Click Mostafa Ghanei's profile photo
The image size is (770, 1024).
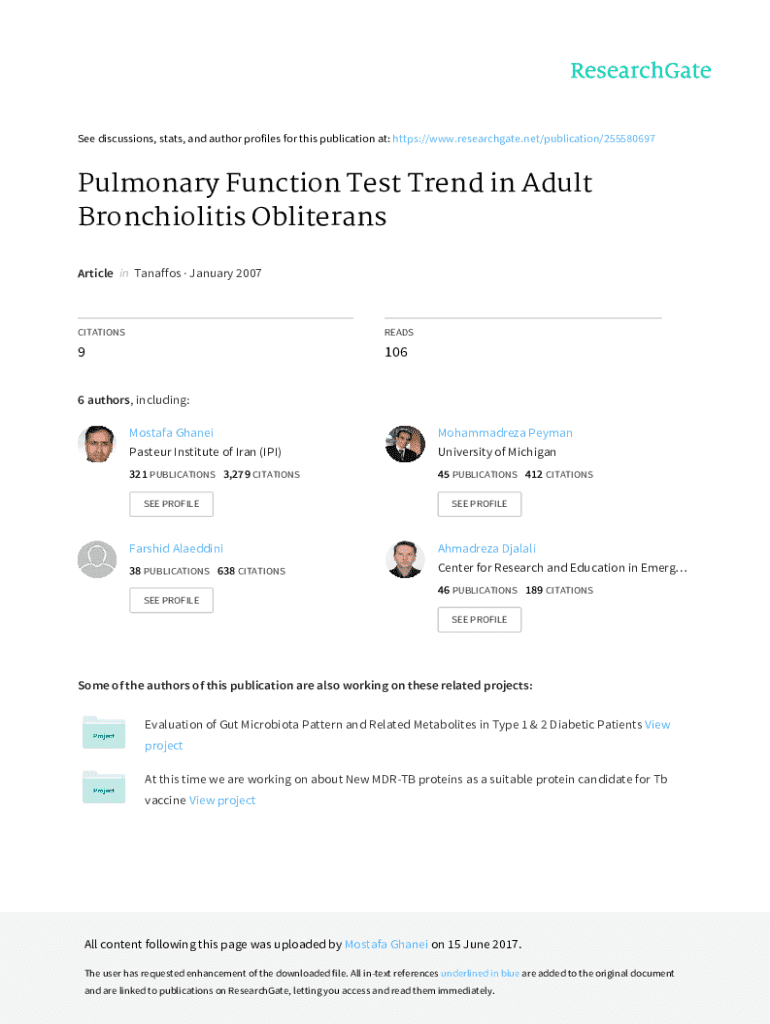tap(97, 444)
